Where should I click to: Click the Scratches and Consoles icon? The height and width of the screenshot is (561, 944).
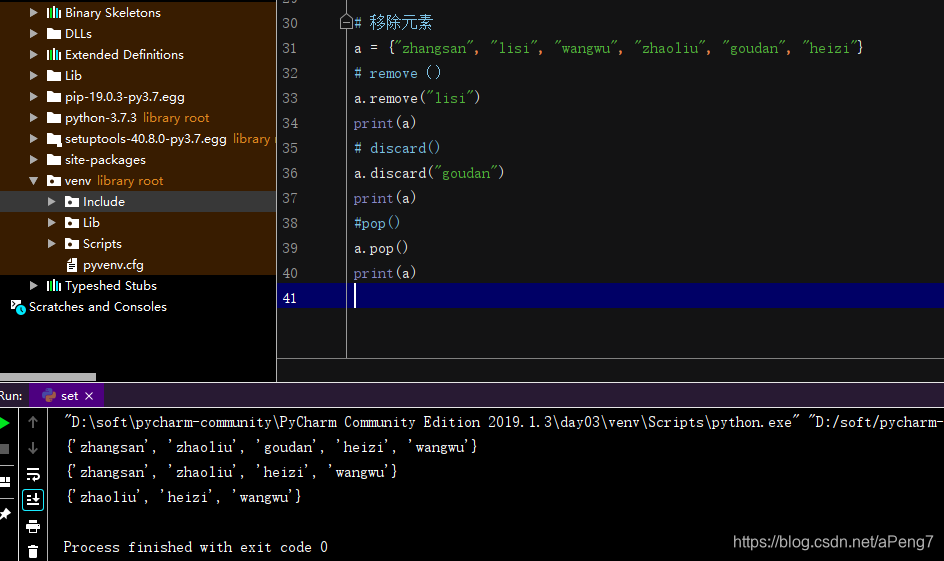pos(18,307)
